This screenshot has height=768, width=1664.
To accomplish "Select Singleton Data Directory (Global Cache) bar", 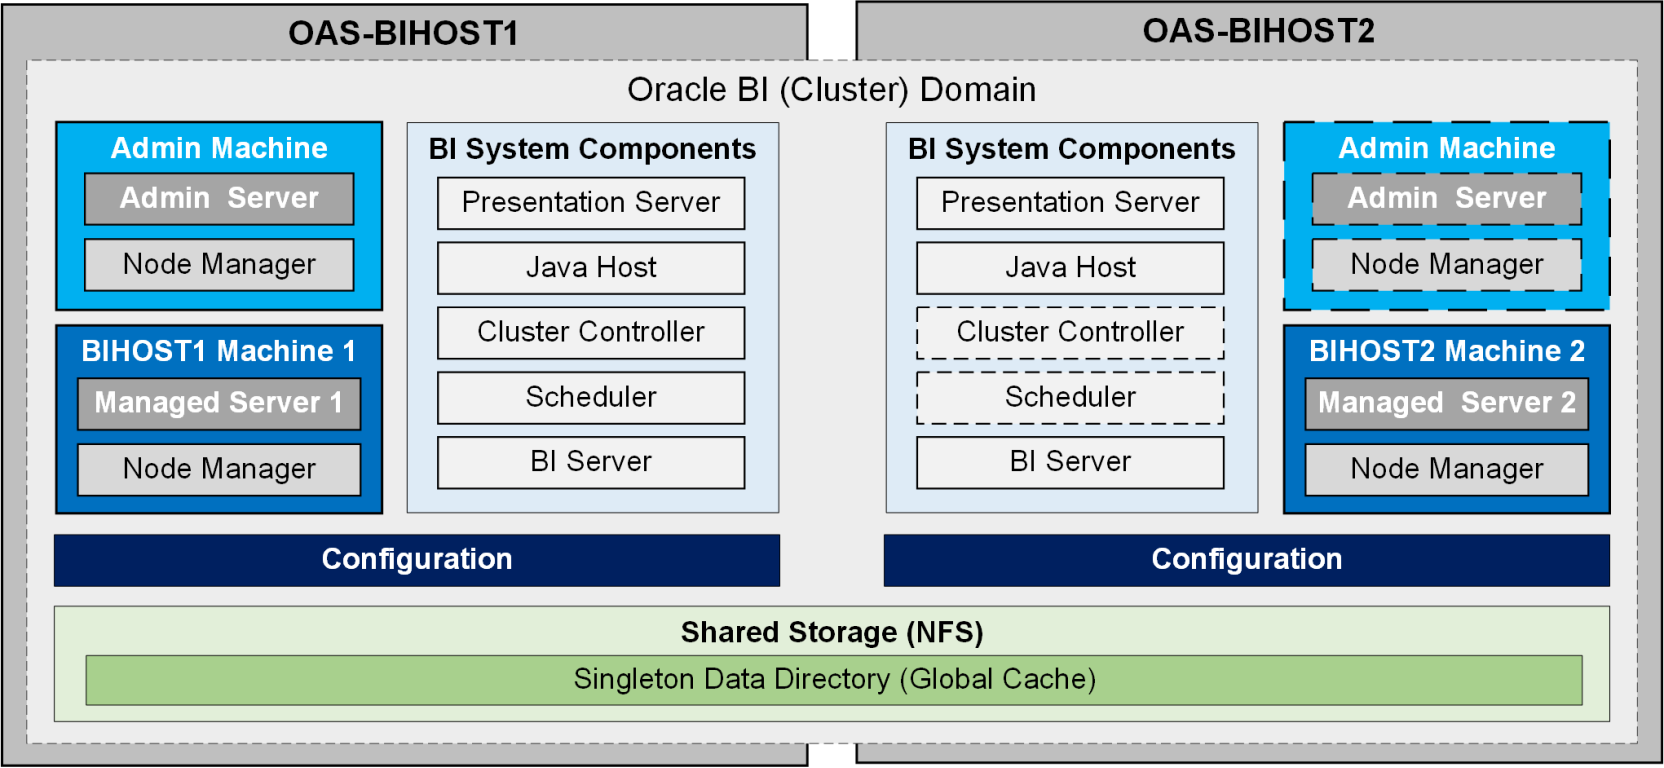I will tap(834, 680).
